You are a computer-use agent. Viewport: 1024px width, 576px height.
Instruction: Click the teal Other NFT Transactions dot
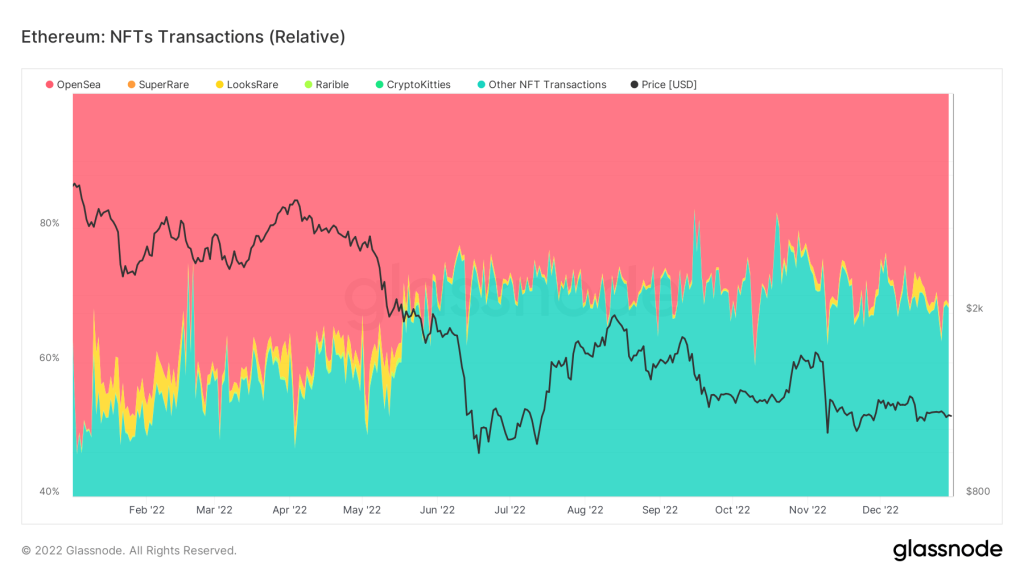tap(481, 85)
